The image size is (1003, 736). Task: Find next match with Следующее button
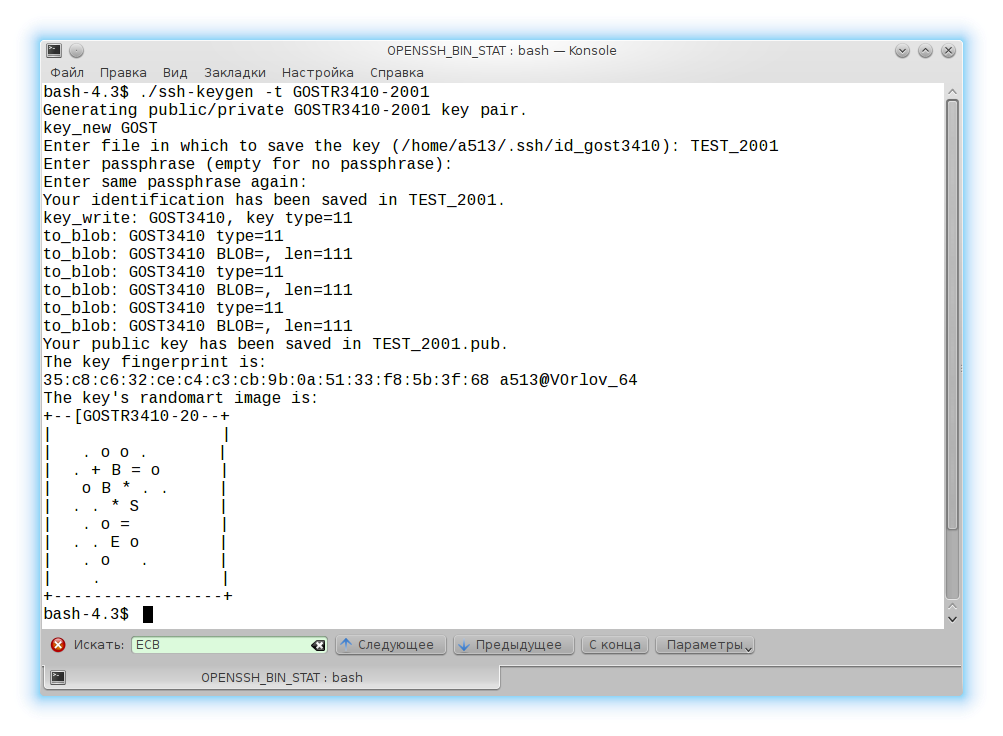390,645
